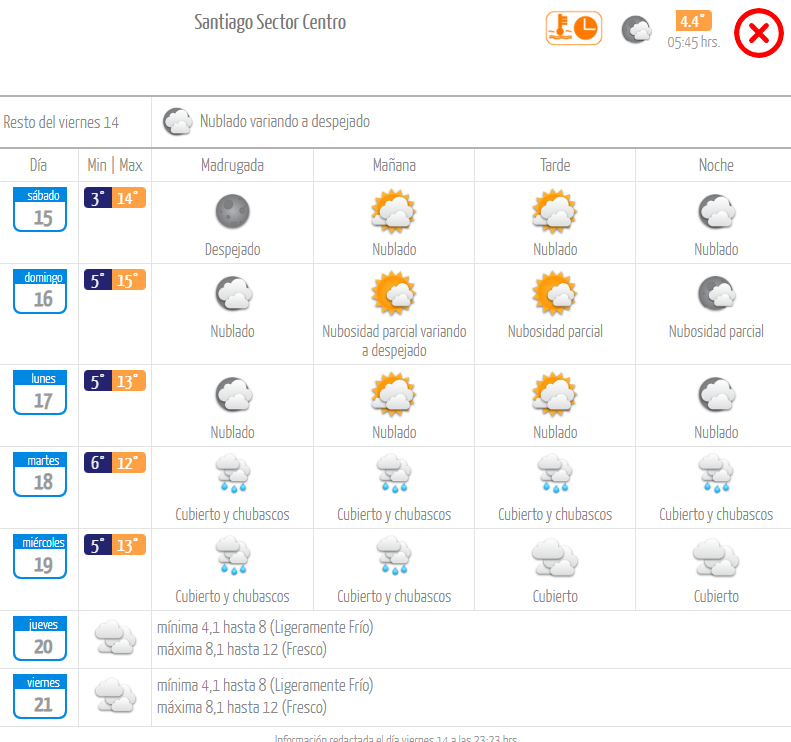Click the Min | Max column header
This screenshot has height=742, width=791.
(115, 165)
